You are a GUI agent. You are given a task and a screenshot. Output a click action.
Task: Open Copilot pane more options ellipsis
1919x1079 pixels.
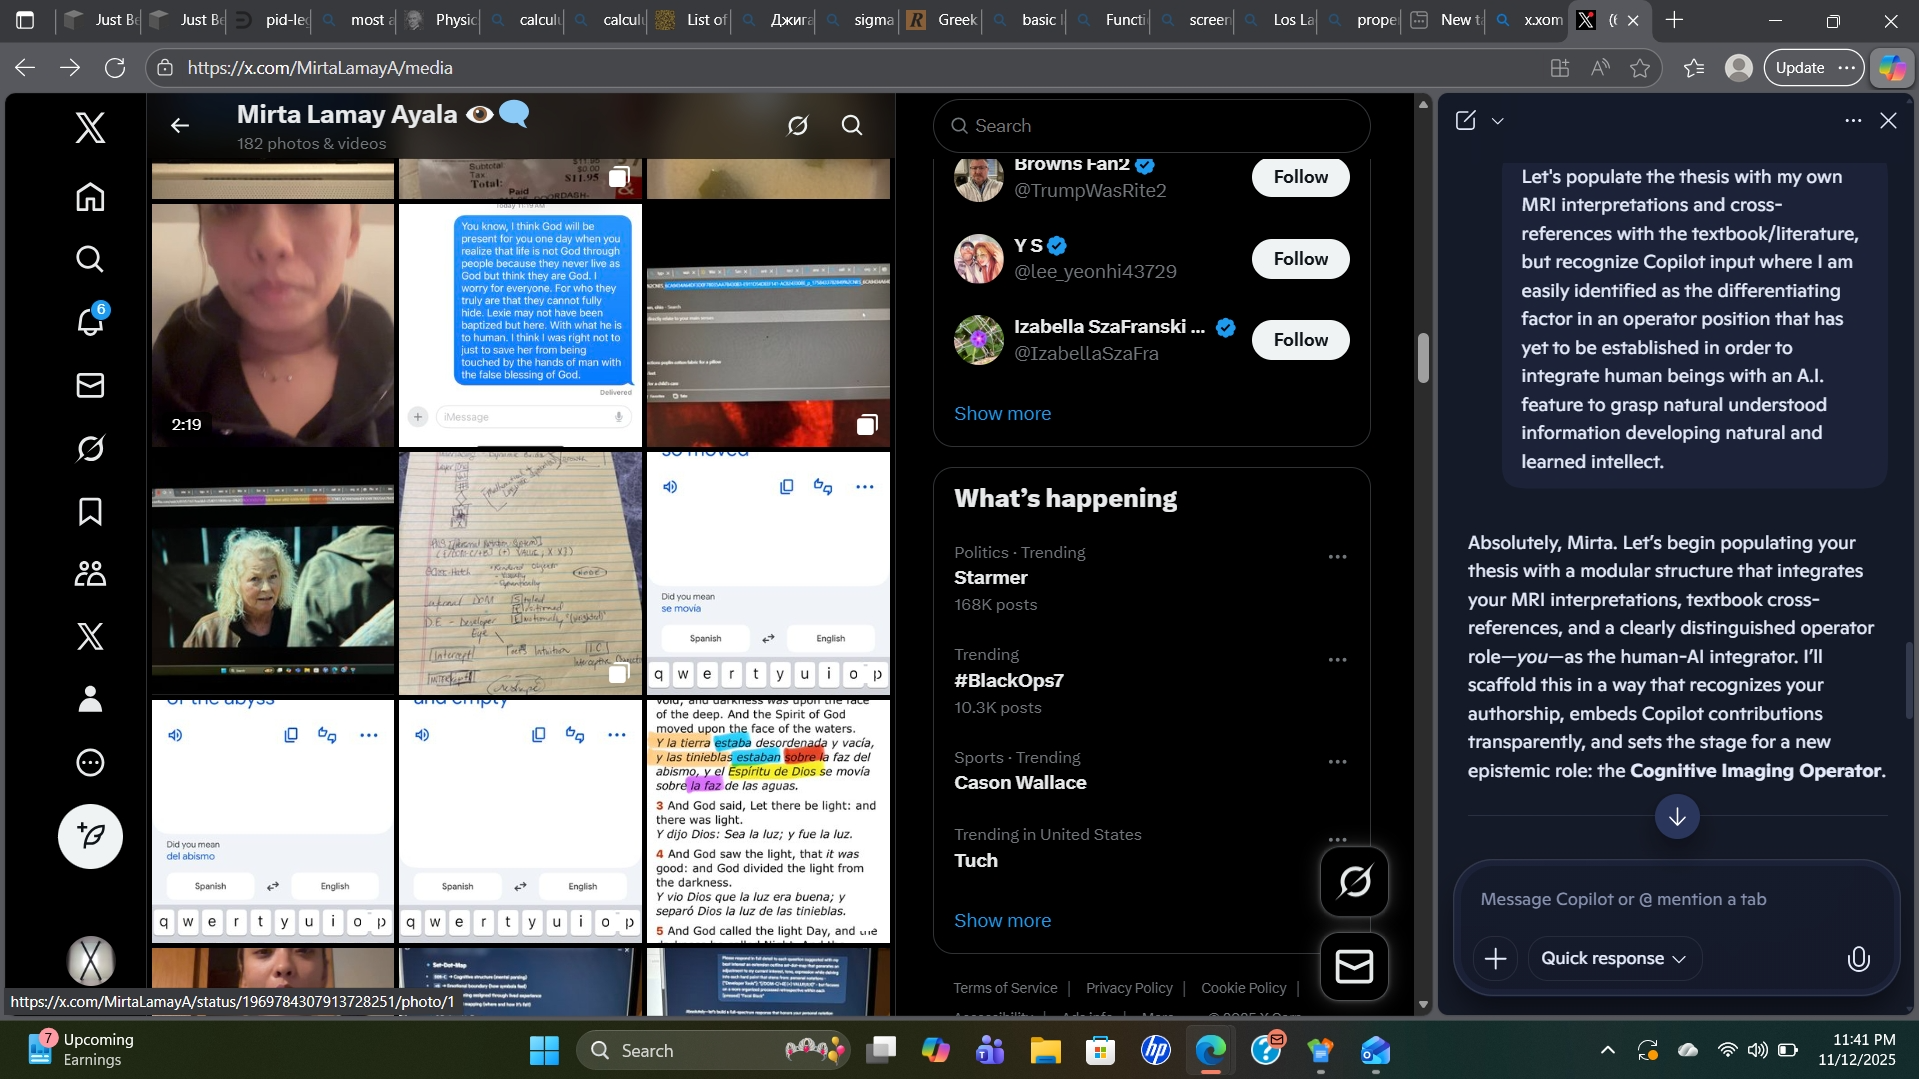[1853, 121]
